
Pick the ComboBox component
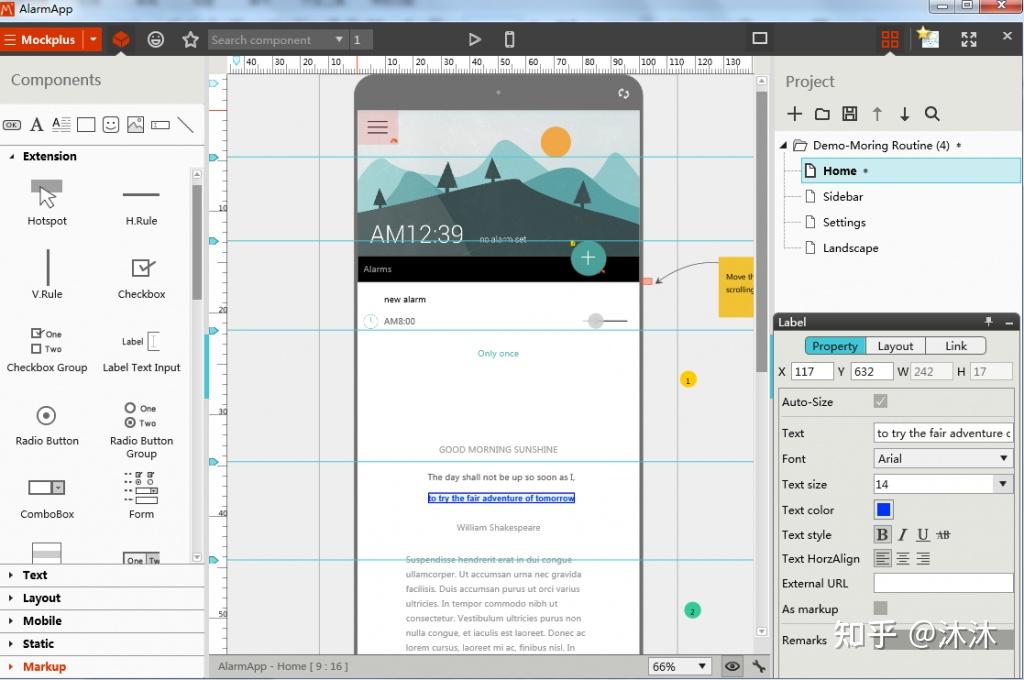[47, 499]
